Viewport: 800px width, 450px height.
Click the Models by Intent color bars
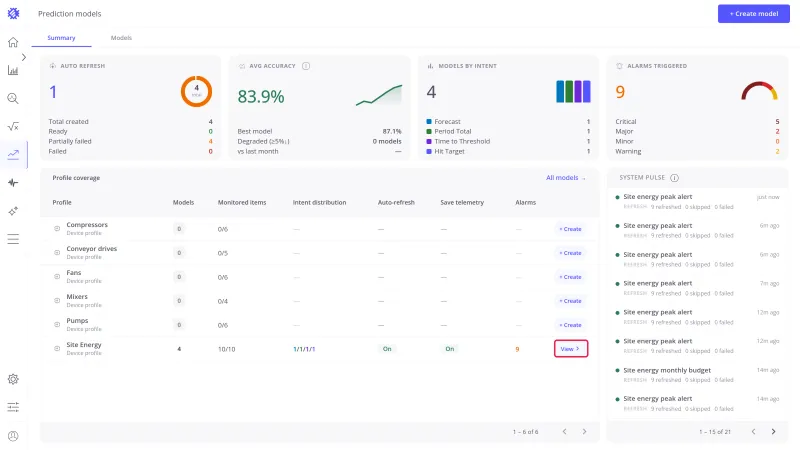point(573,91)
